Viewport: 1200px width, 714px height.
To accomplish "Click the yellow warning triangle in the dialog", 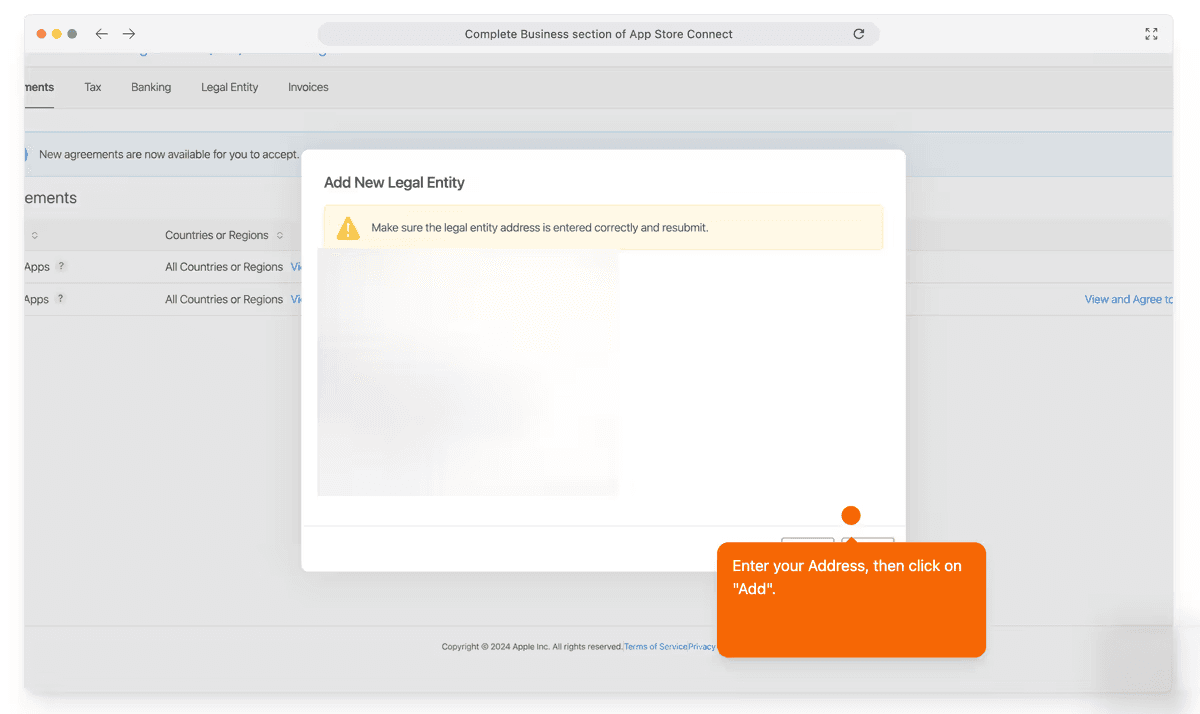I will (x=347, y=227).
